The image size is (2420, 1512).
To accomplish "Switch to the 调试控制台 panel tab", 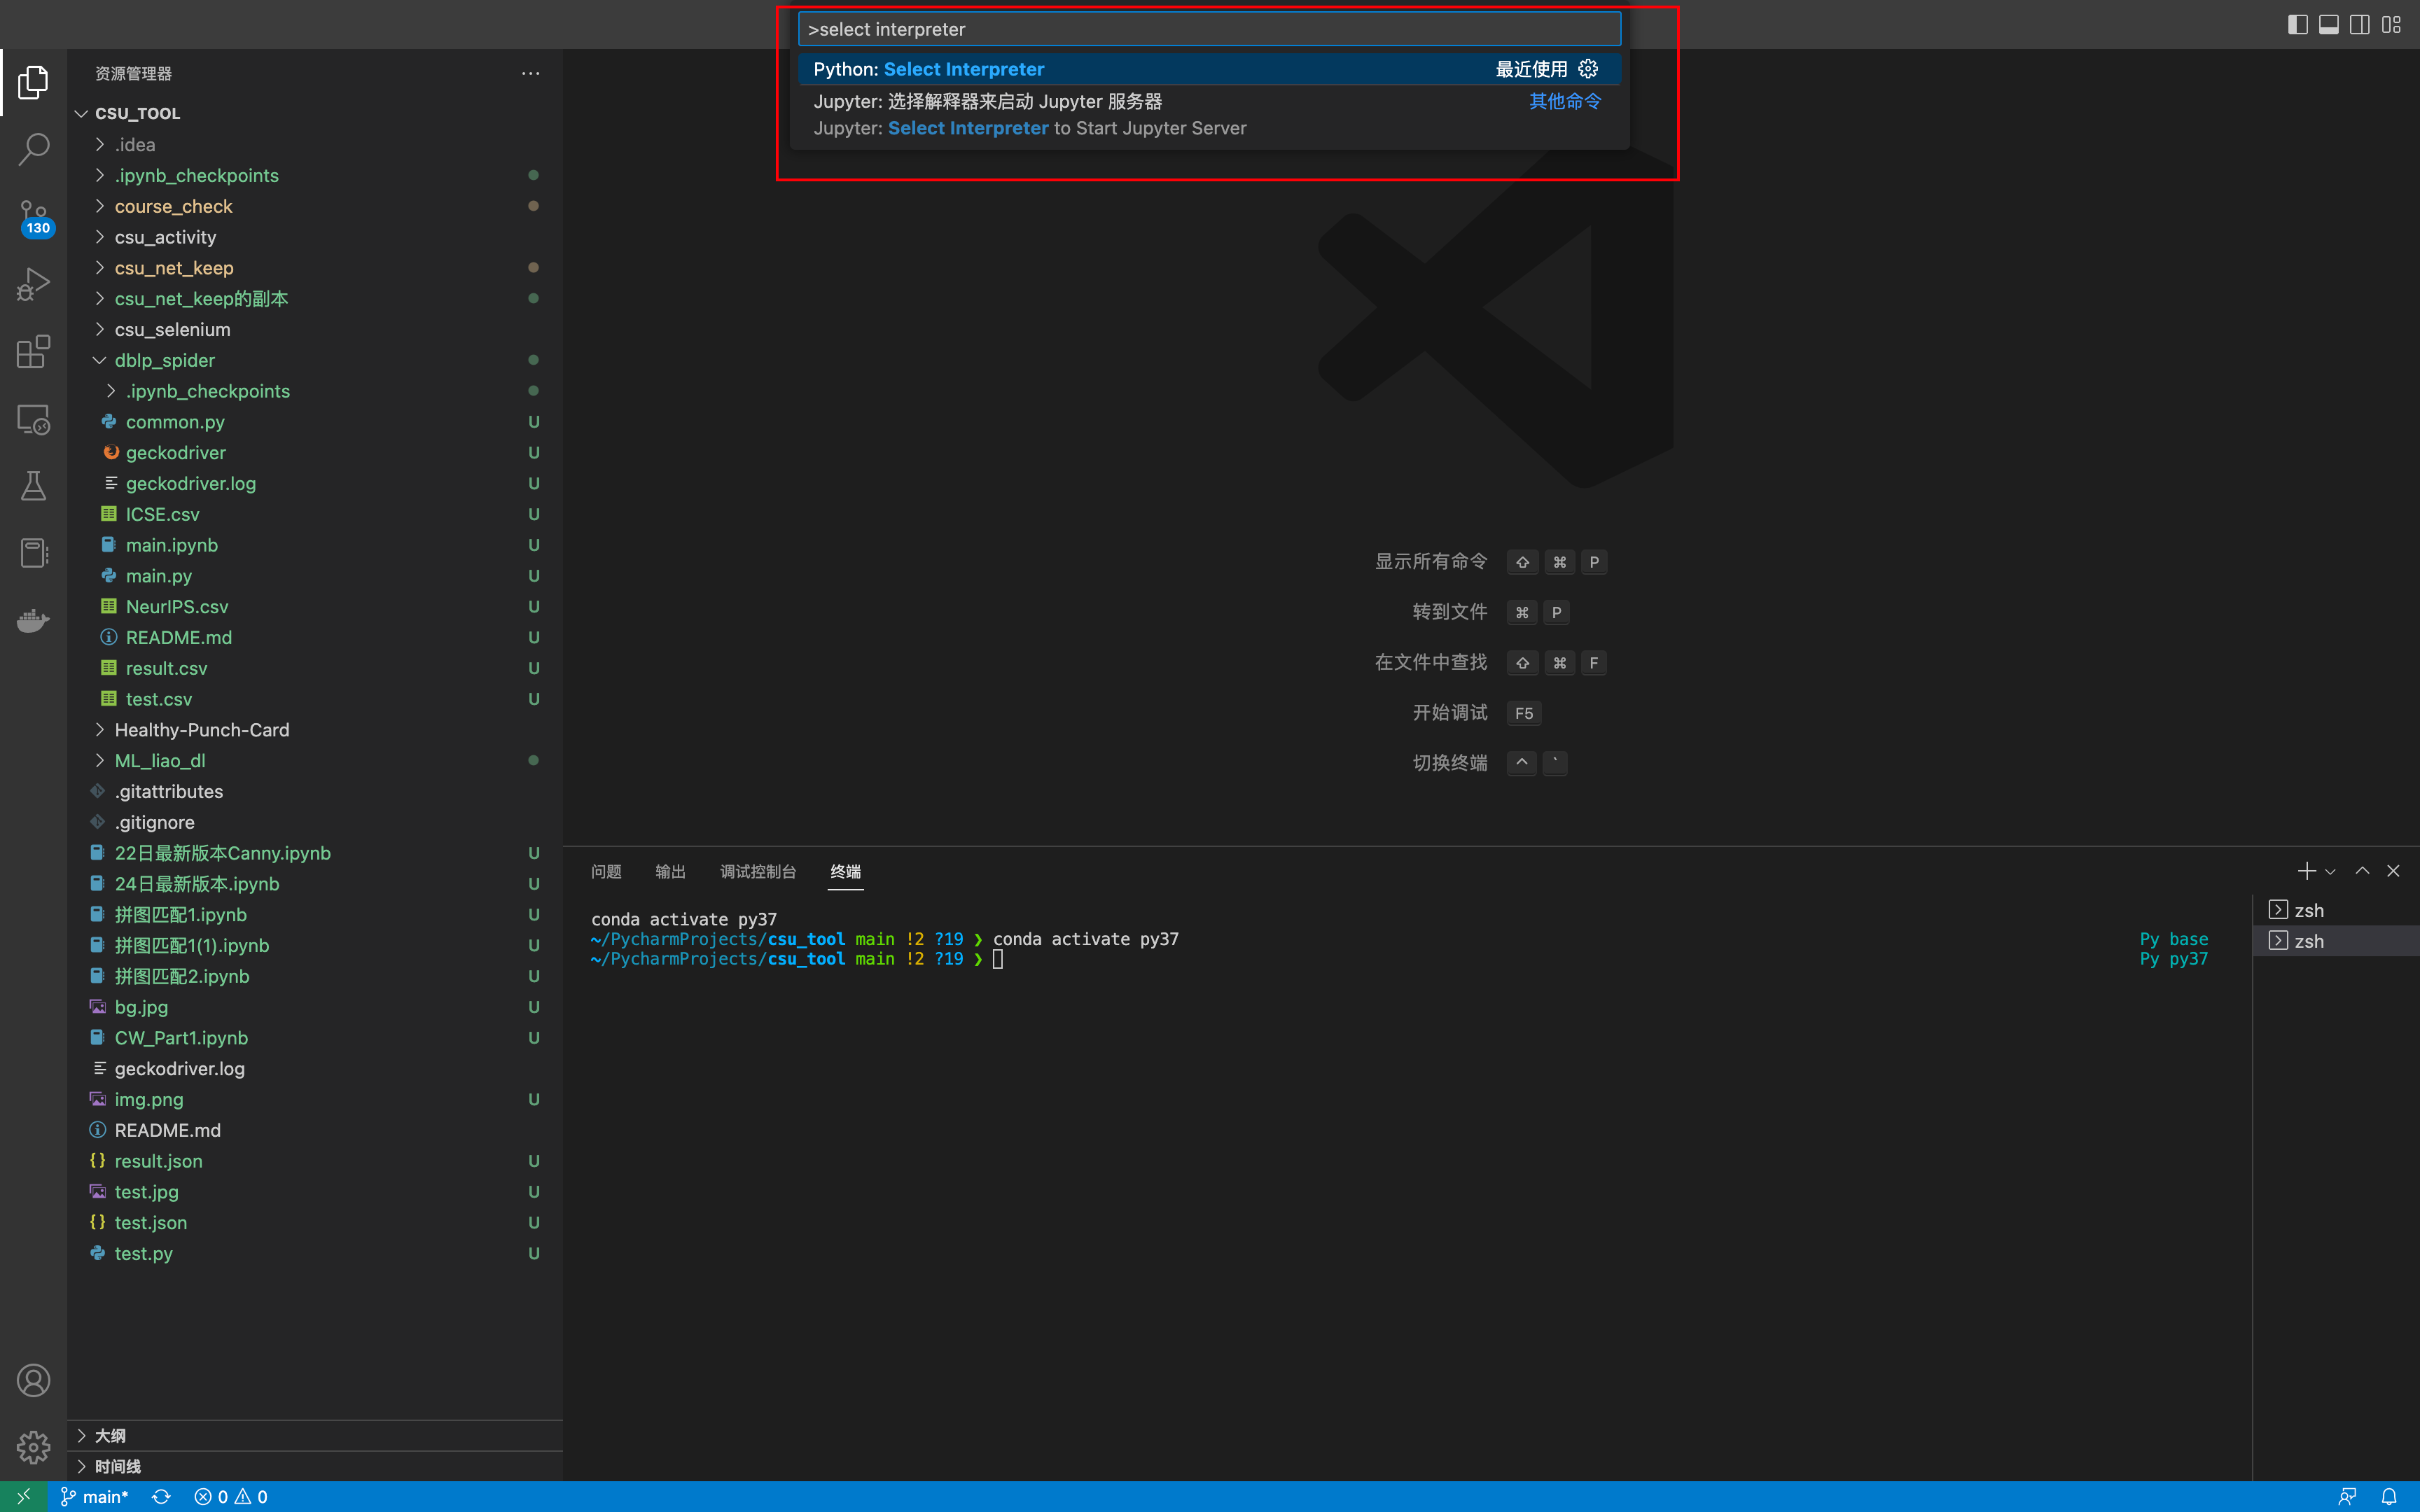I will pyautogui.click(x=758, y=872).
